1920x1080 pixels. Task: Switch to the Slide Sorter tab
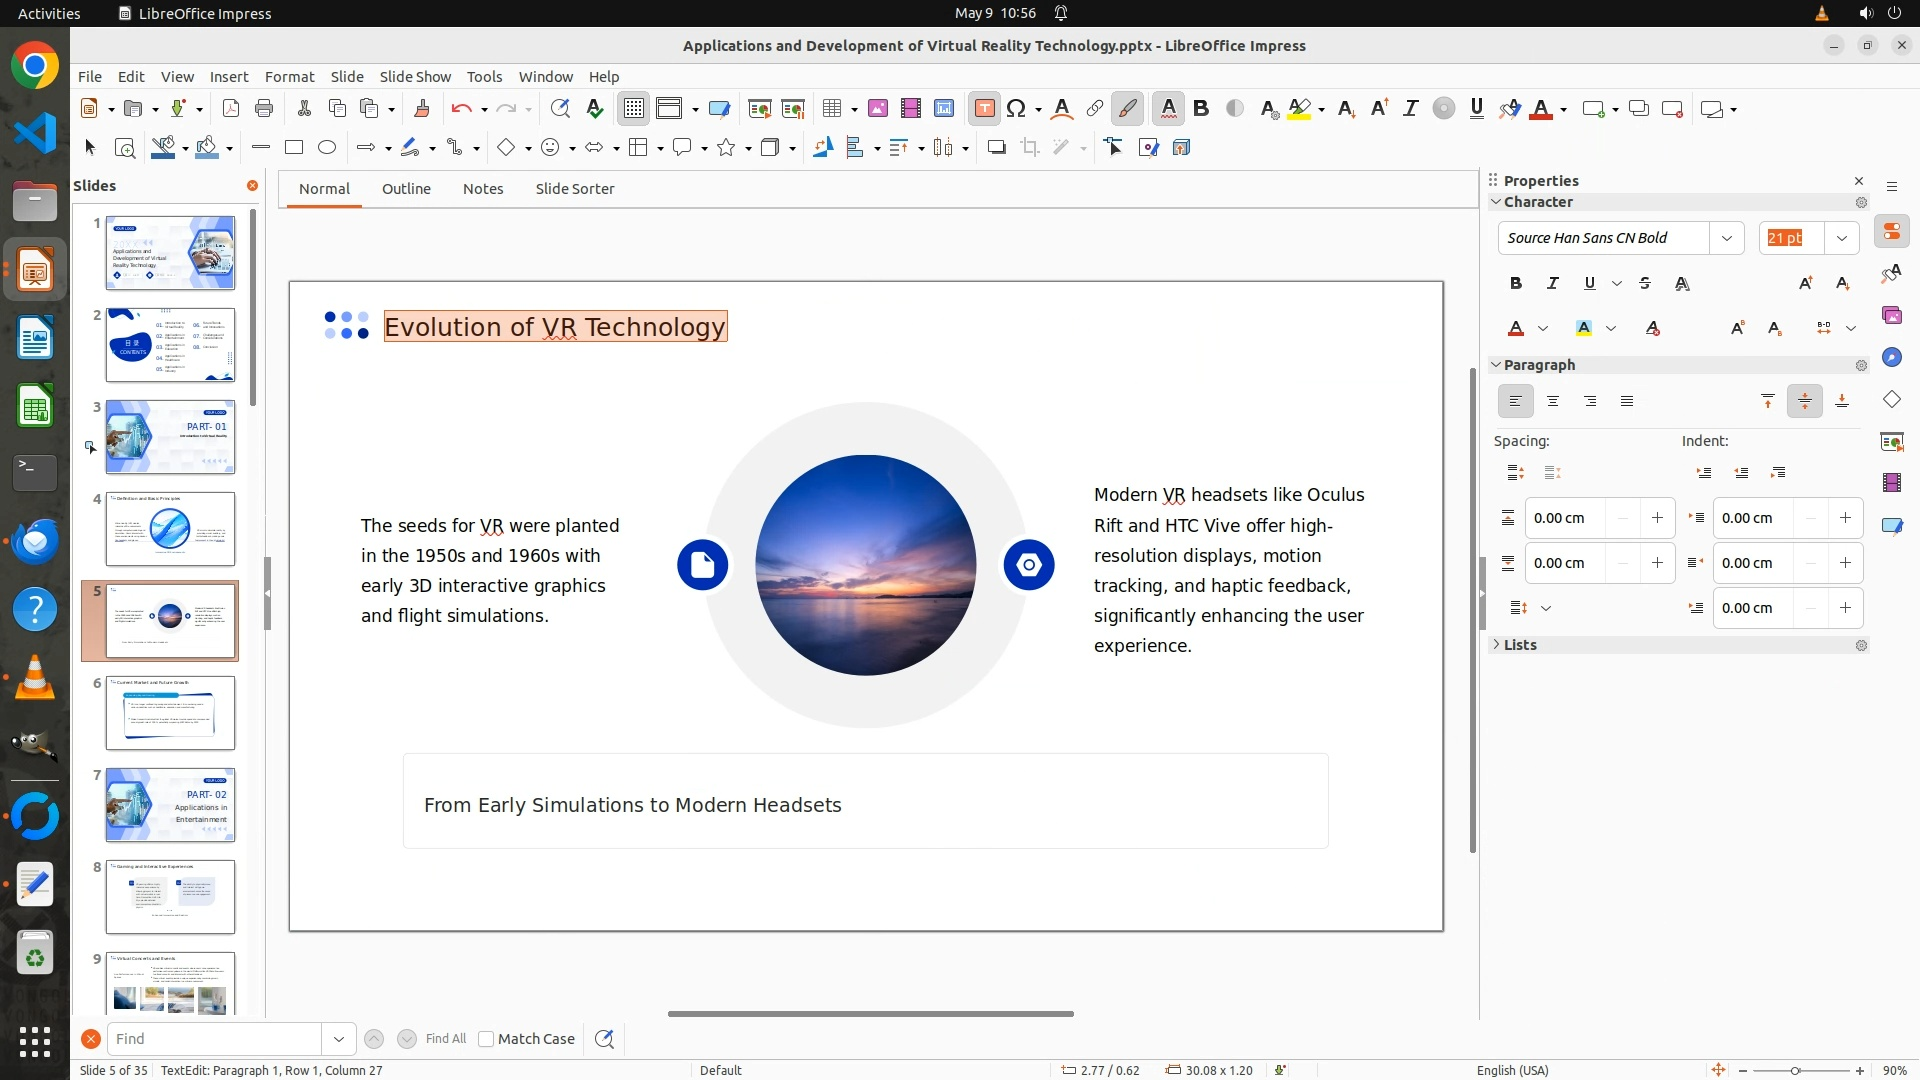[x=574, y=189]
